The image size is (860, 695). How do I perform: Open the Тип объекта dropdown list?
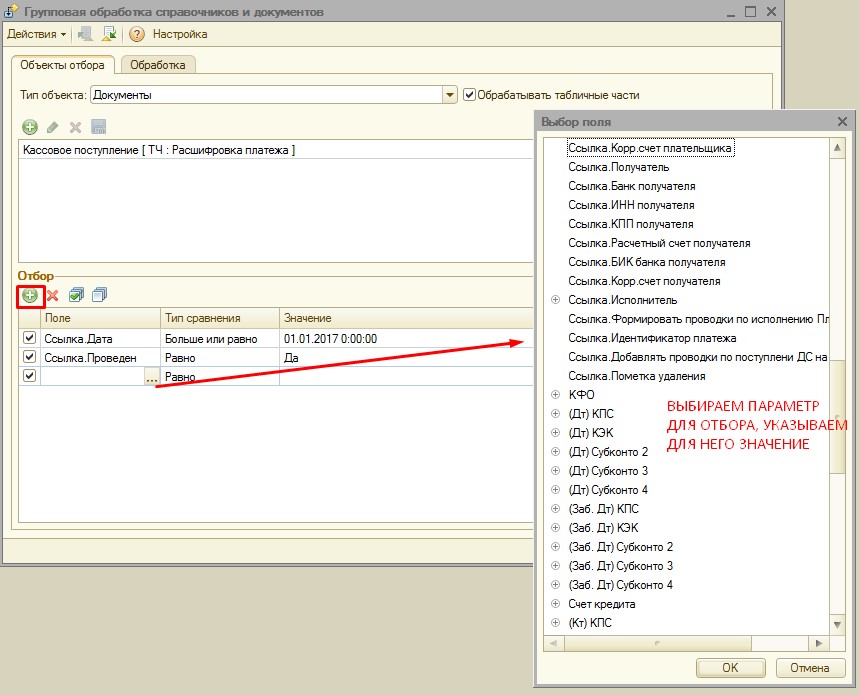pos(450,95)
